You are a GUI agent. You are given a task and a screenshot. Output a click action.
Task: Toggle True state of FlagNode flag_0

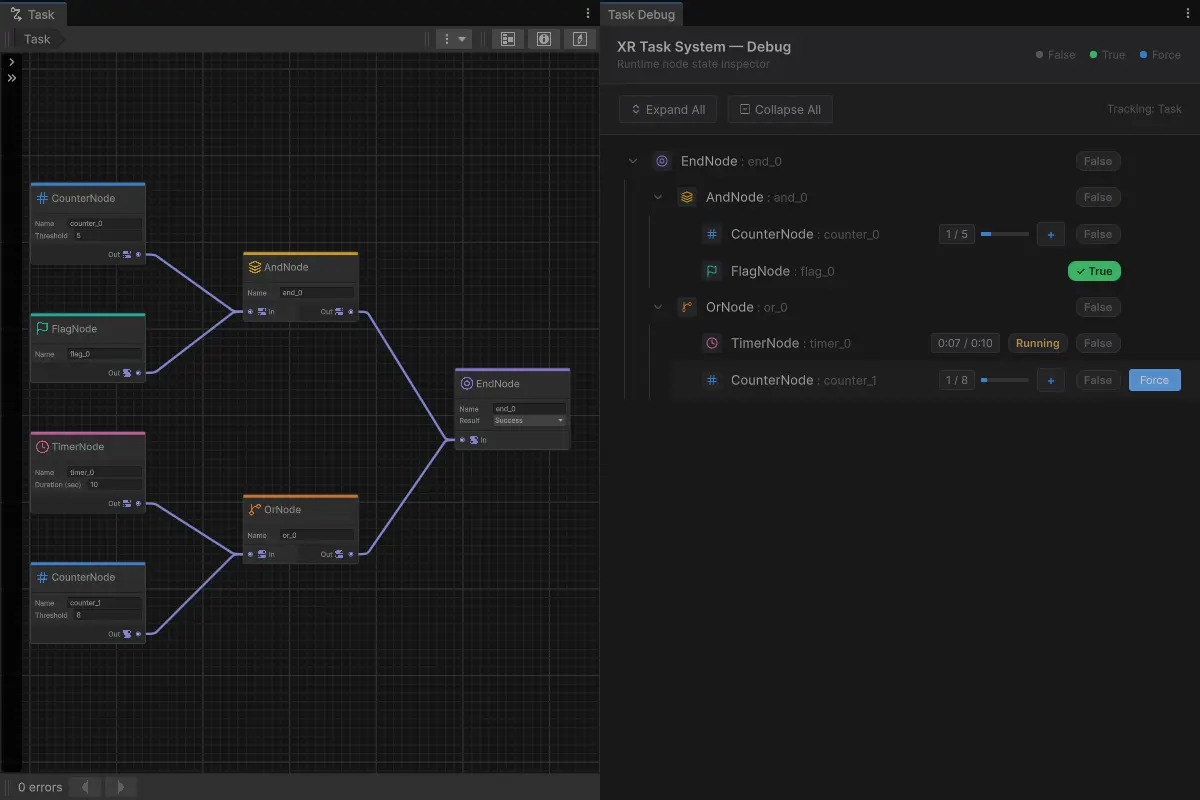click(1094, 271)
